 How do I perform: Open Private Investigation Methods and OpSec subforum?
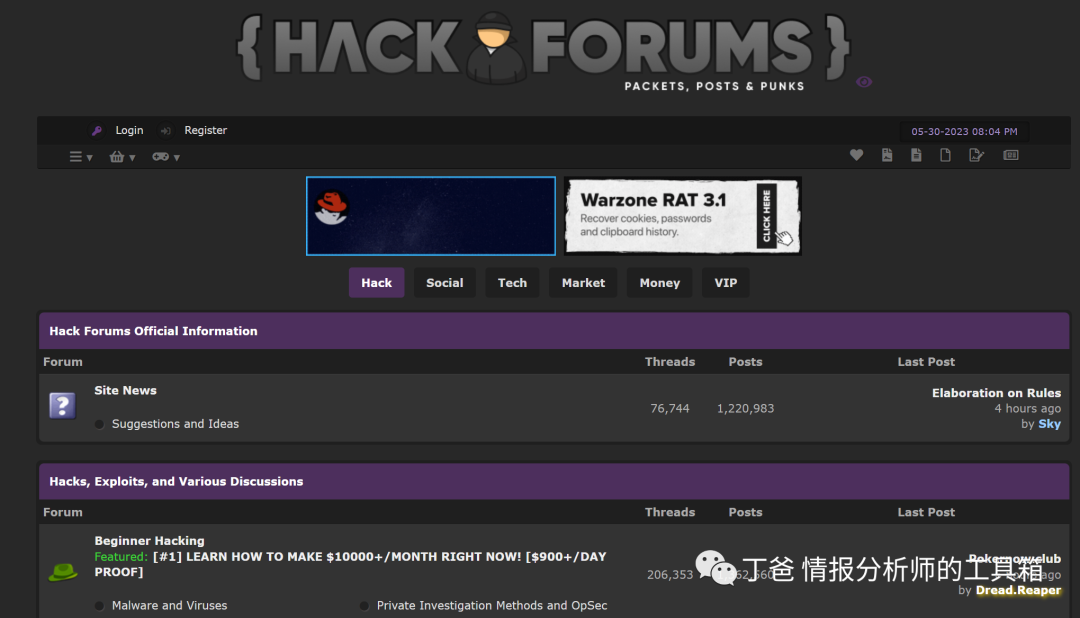click(x=492, y=606)
